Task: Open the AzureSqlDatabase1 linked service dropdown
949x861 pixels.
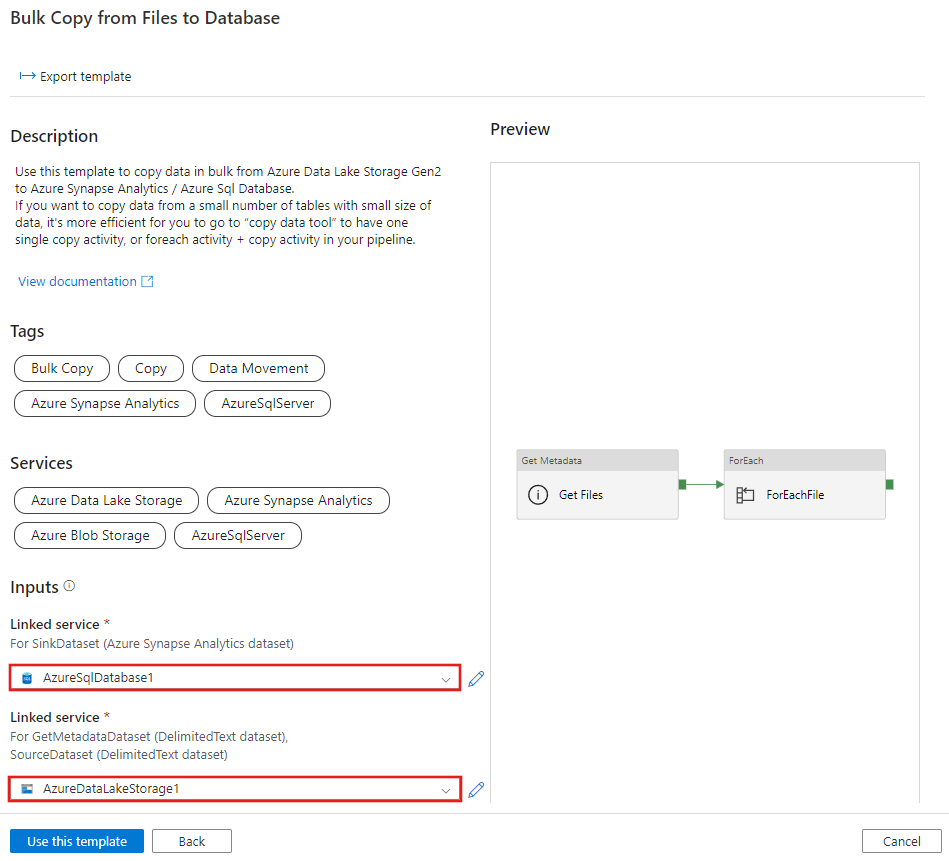Action: point(235,678)
